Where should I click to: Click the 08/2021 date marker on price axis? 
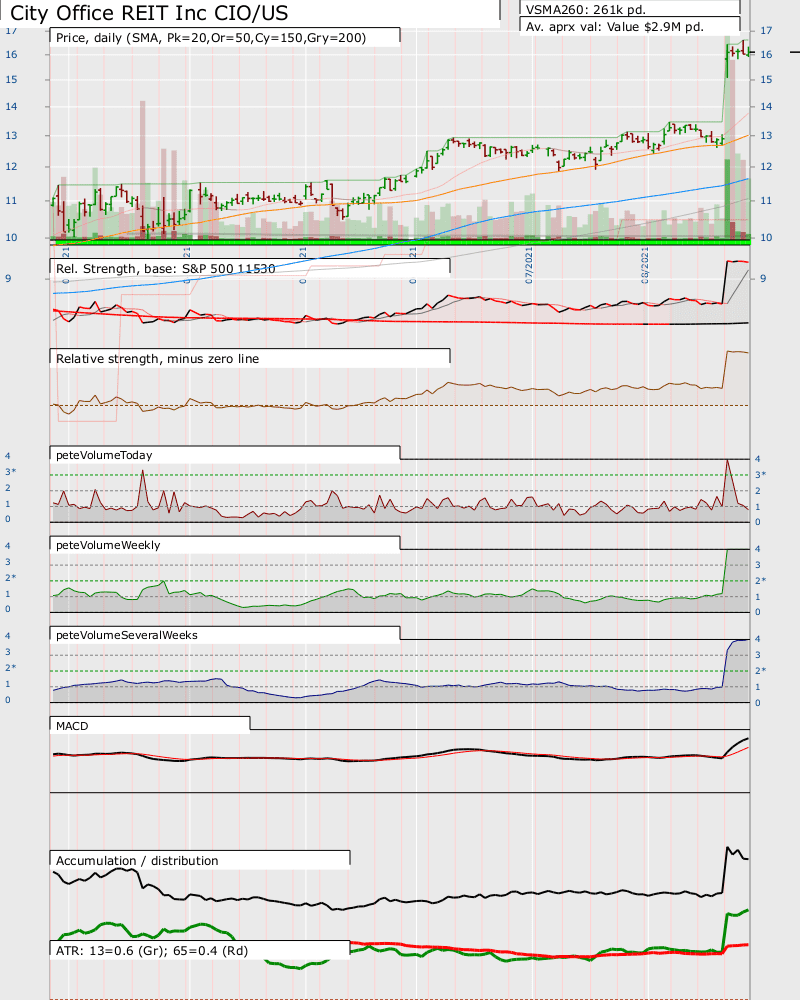click(645, 265)
